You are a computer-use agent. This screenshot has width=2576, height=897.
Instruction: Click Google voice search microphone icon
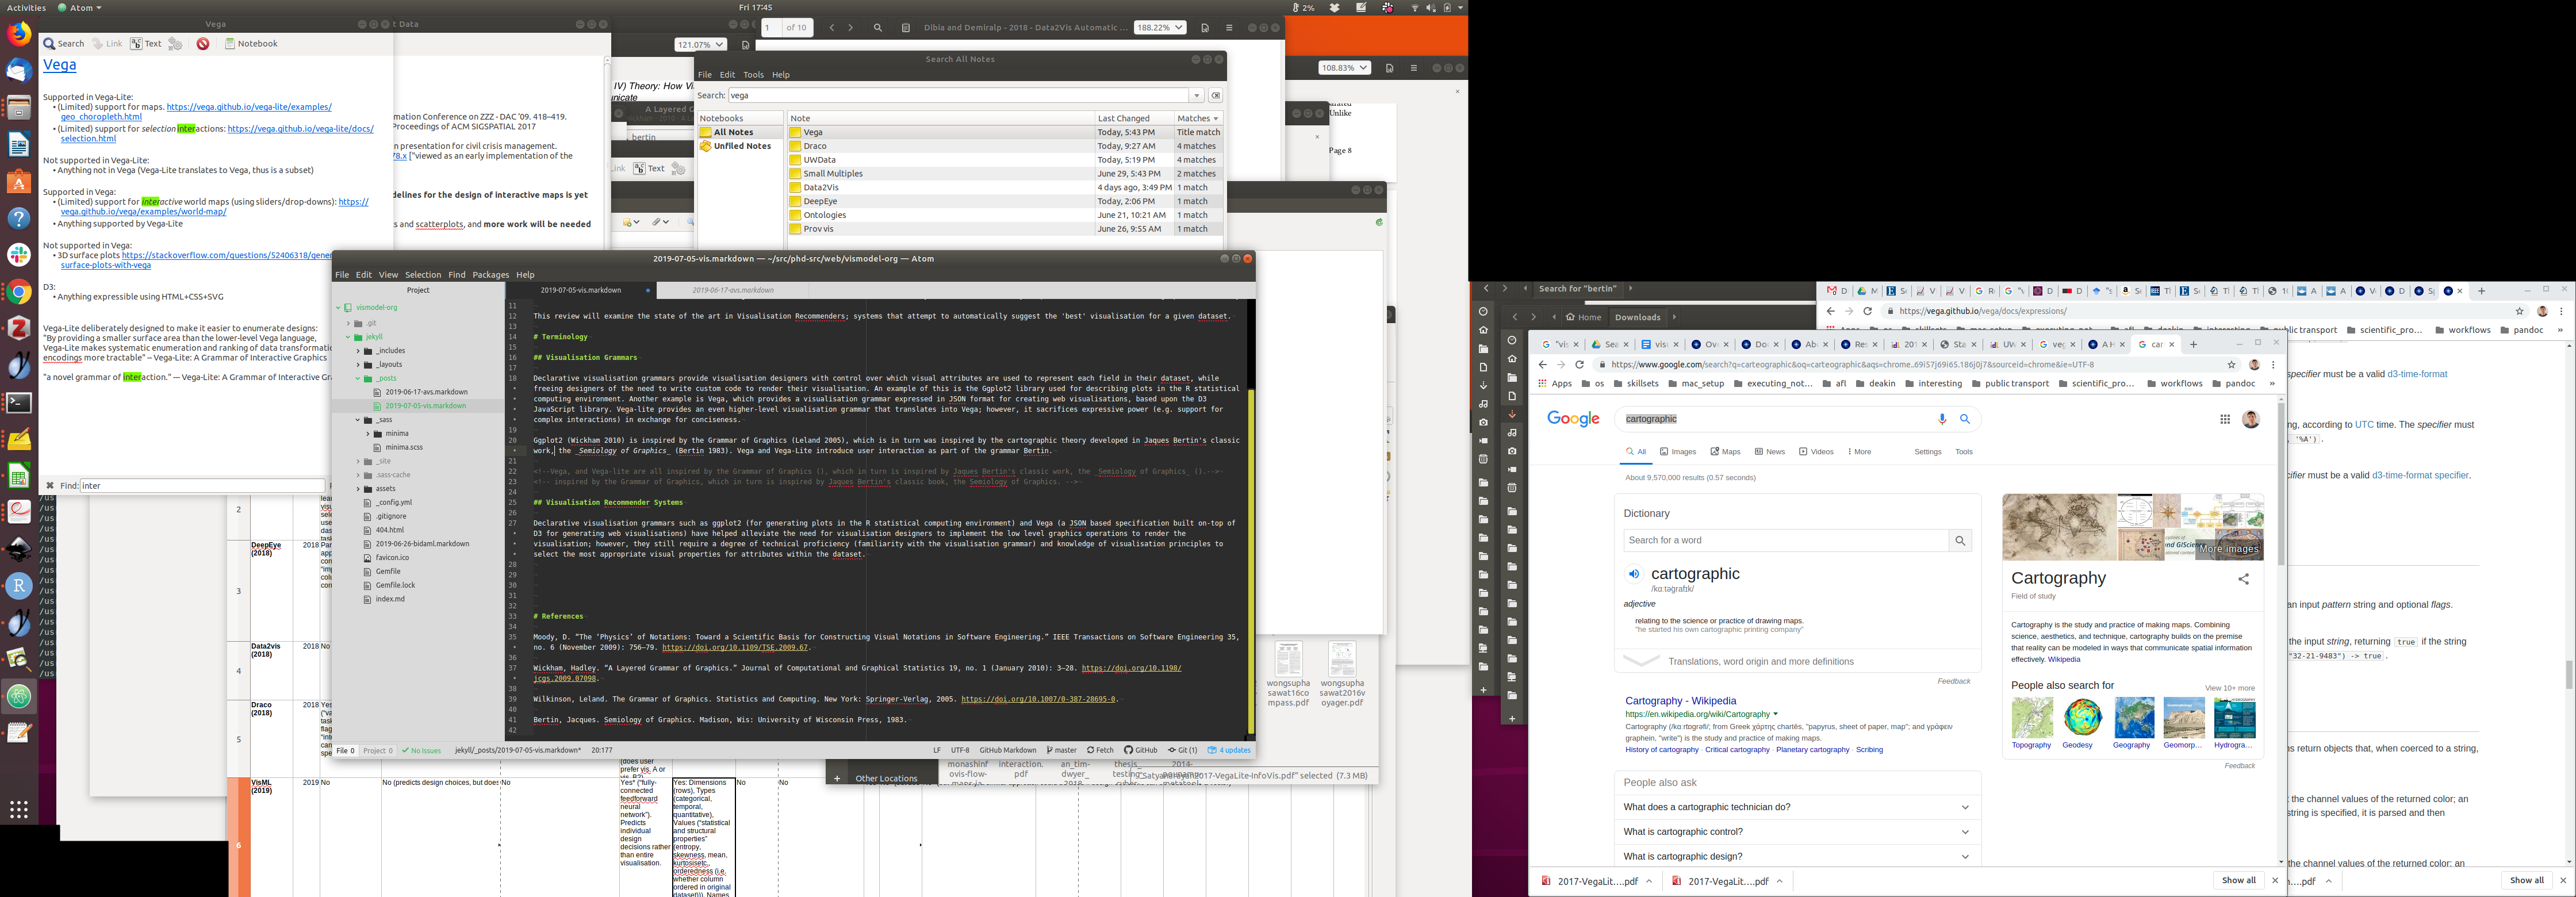coord(1942,419)
